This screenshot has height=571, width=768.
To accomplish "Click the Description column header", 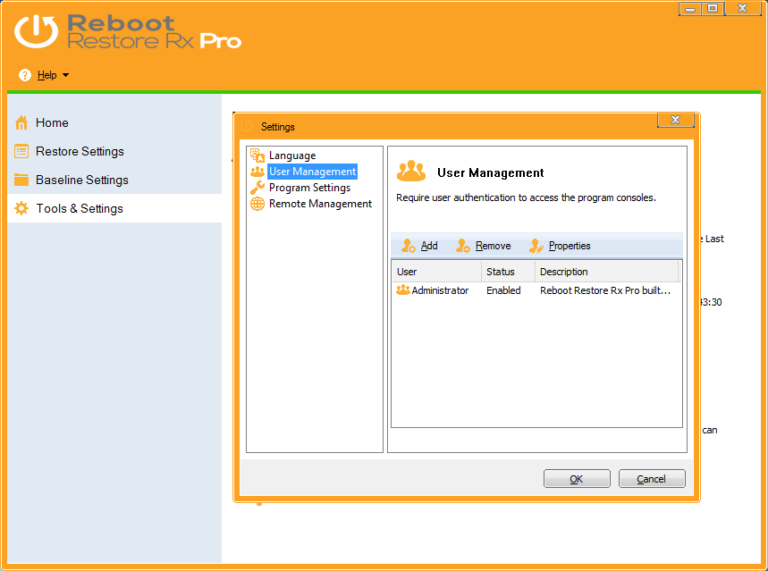I will (606, 271).
